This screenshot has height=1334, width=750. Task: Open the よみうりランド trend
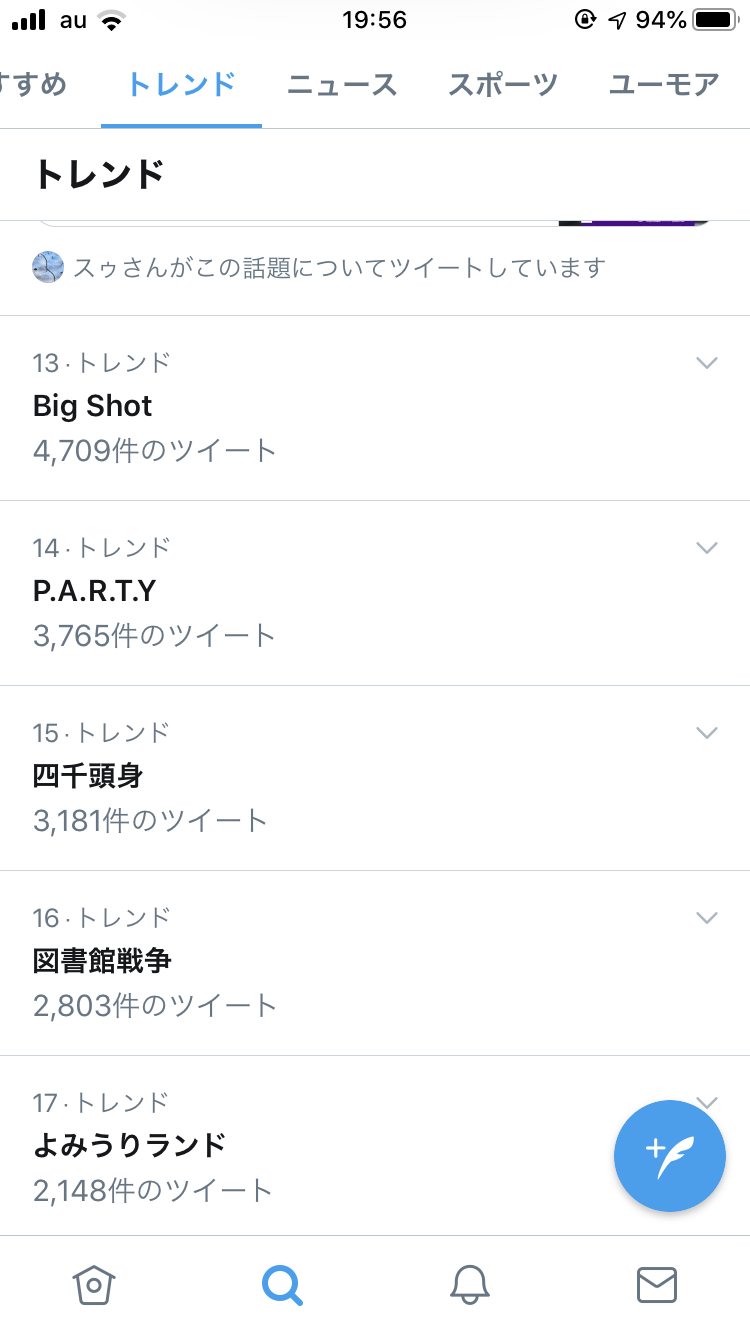130,1146
